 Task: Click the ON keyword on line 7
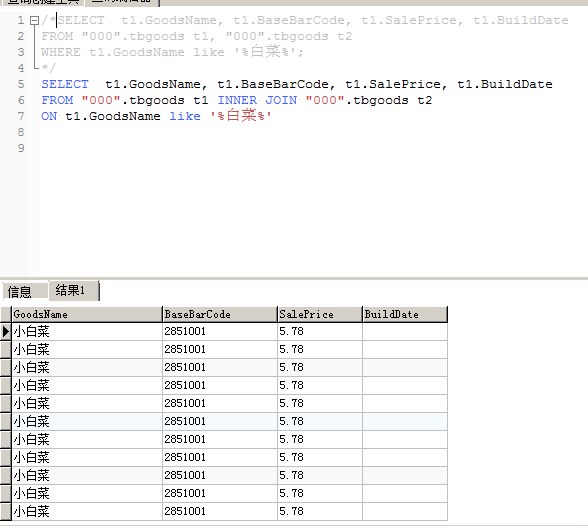point(49,116)
